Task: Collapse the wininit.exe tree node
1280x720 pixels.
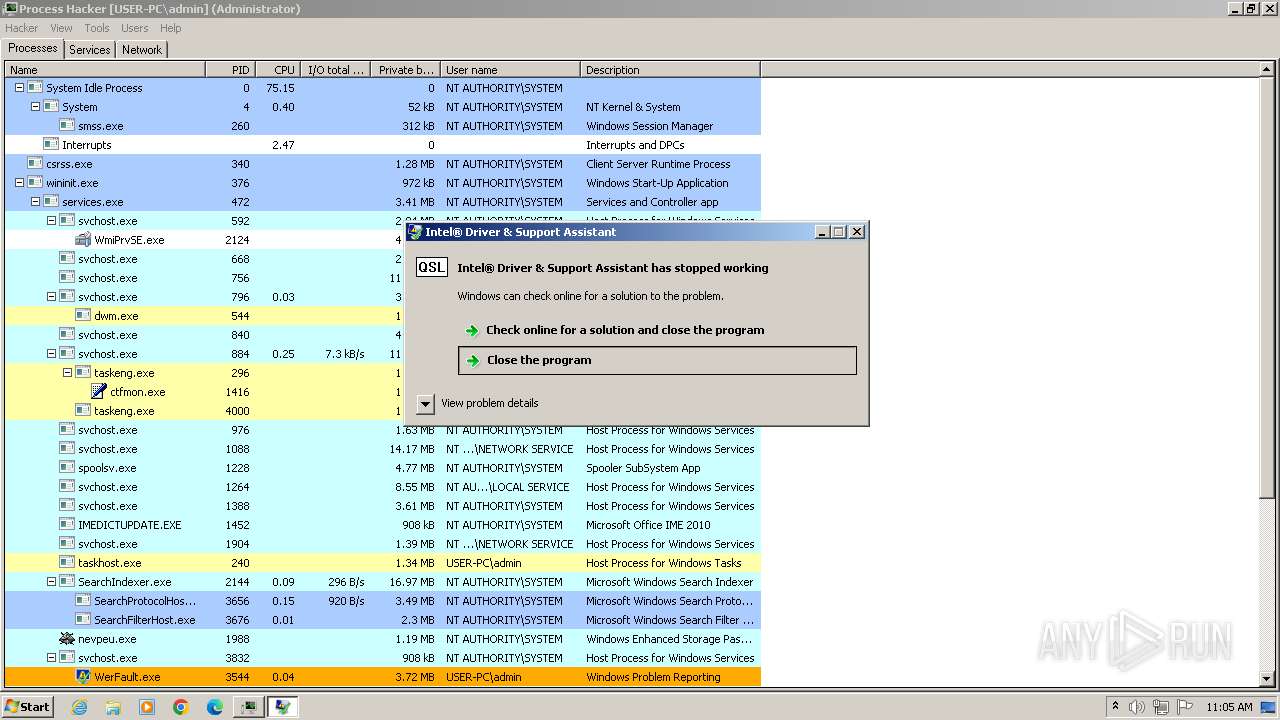Action: tap(19, 183)
